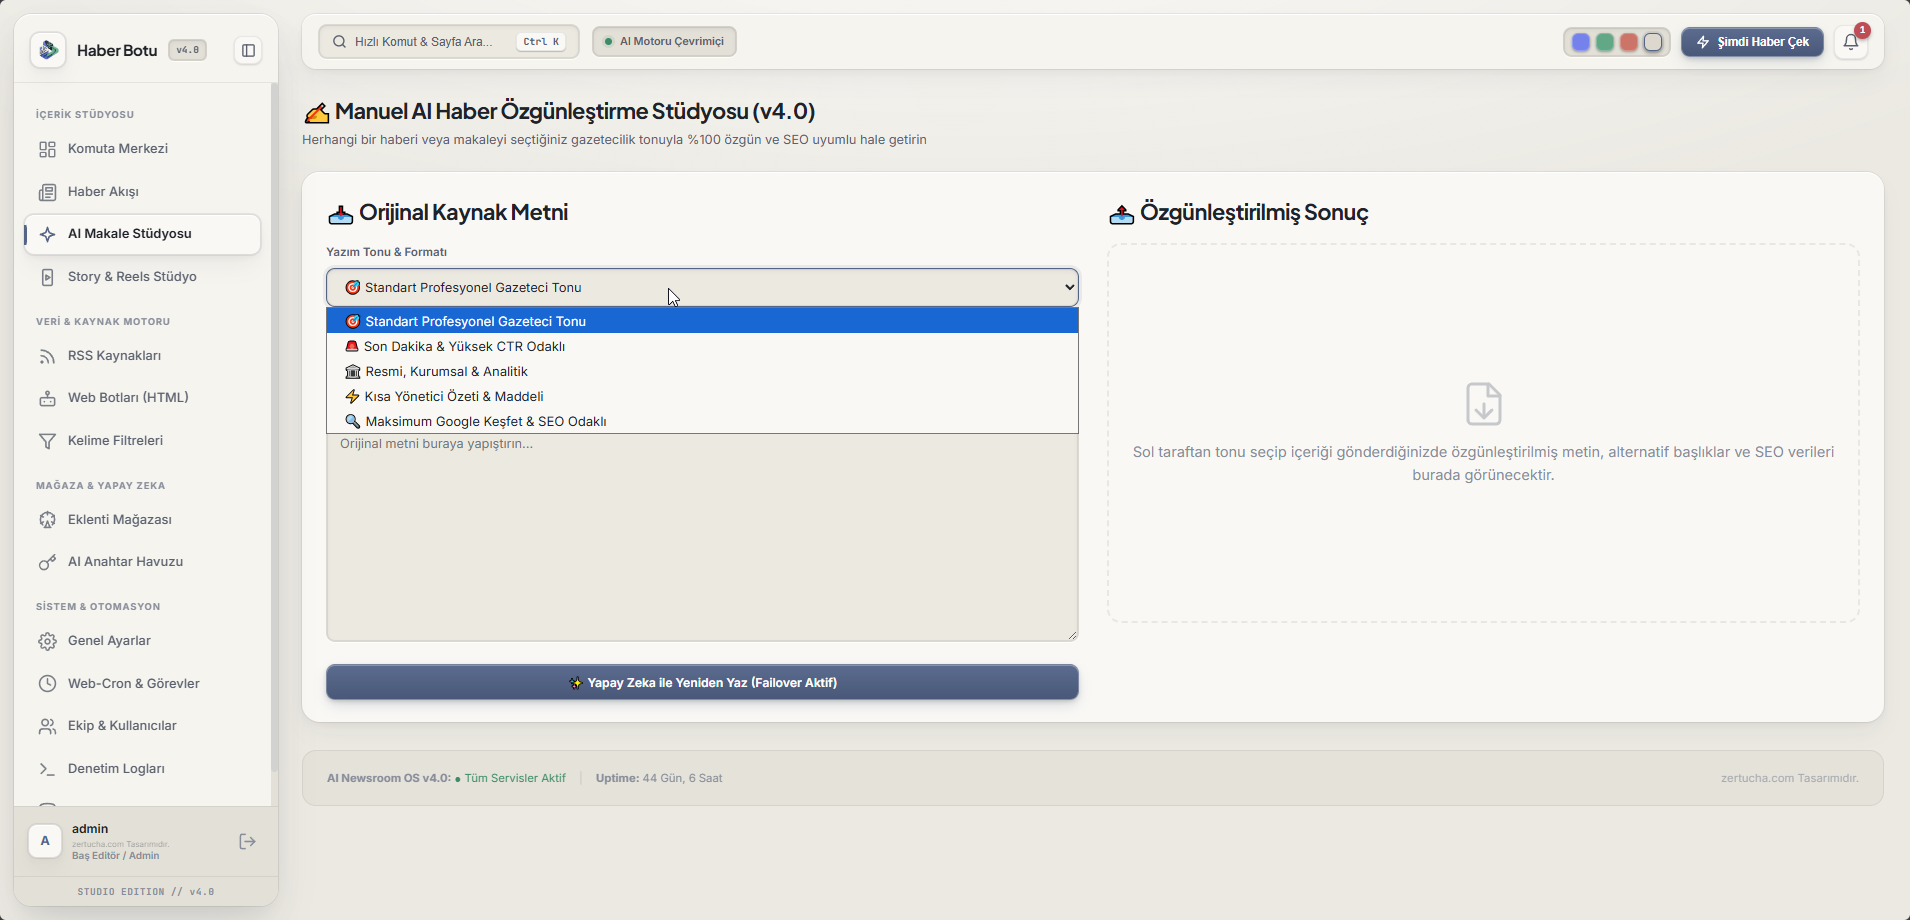
Task: Click the sidebar vertical scrollbar
Action: coord(274,428)
